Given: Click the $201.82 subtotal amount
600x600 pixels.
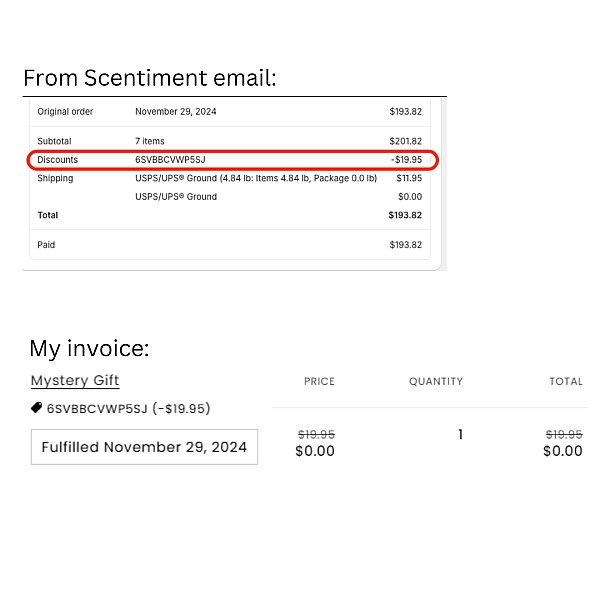Looking at the screenshot, I should click(x=406, y=141).
